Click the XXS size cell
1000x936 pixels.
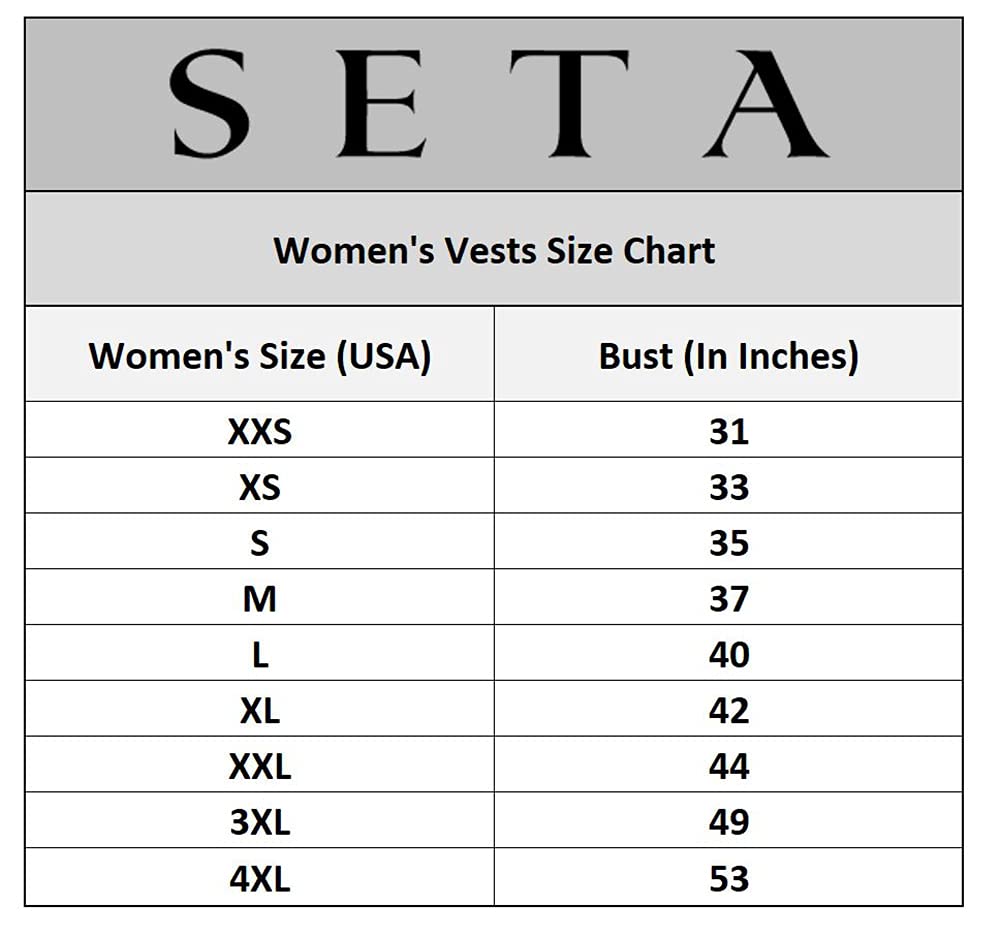click(x=259, y=431)
